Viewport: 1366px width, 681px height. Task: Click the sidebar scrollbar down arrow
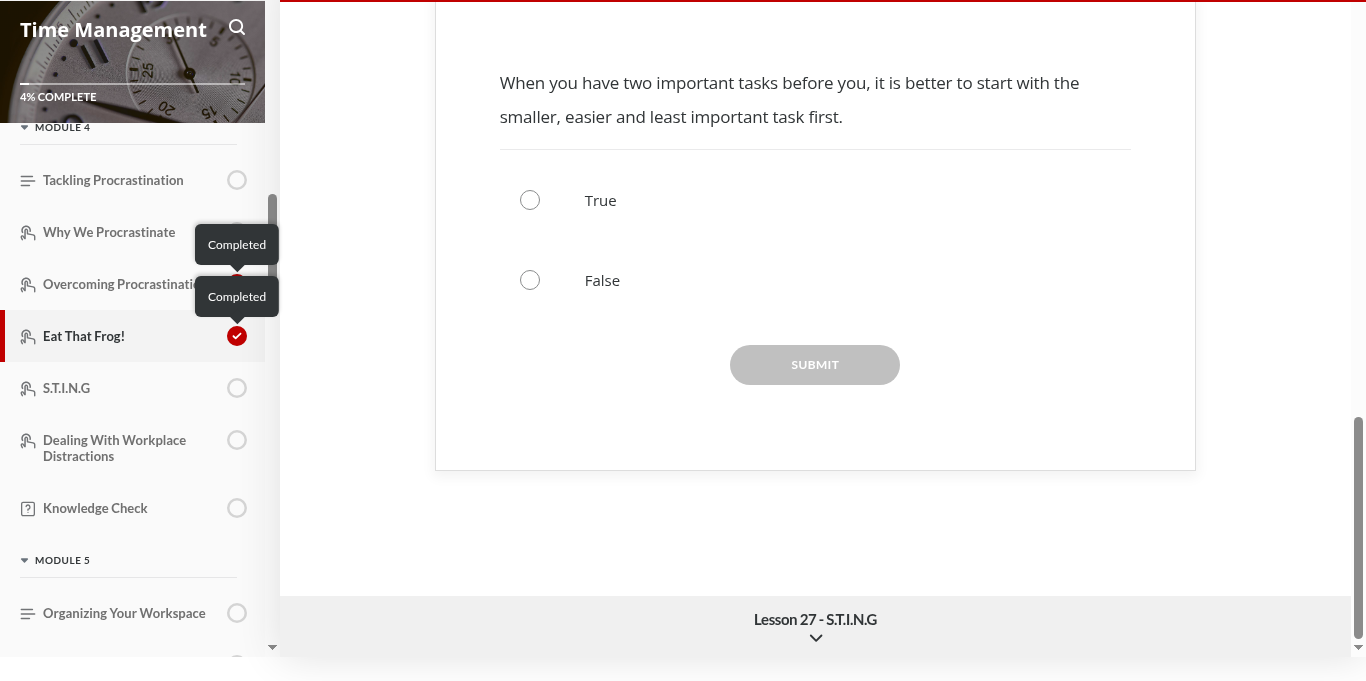tap(272, 647)
